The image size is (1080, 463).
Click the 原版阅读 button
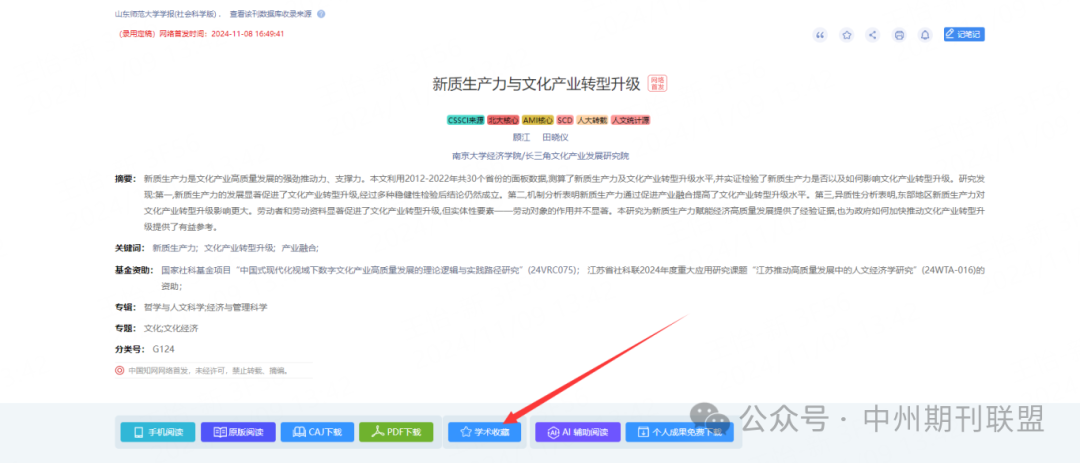pos(238,432)
